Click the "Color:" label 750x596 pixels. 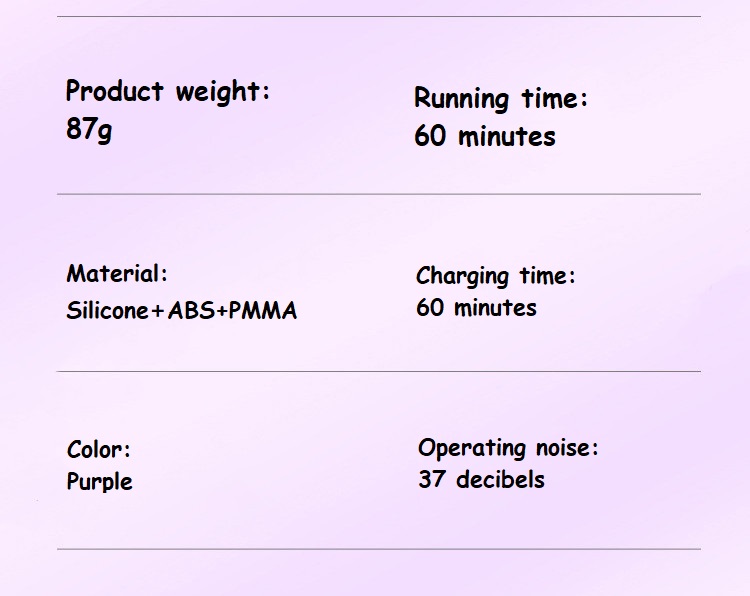pos(99,449)
